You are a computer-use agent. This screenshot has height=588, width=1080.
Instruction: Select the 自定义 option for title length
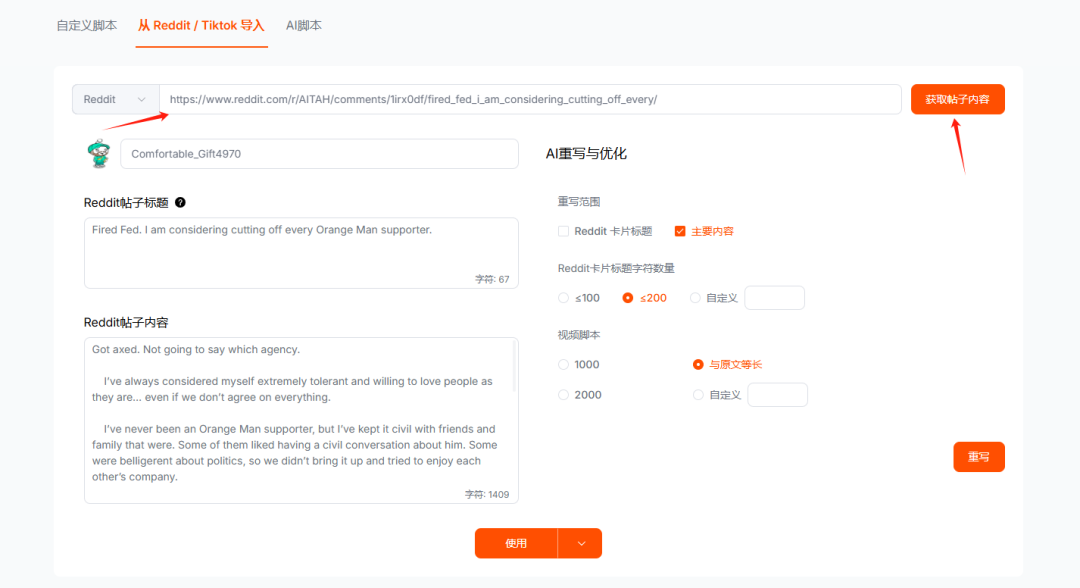click(x=697, y=297)
